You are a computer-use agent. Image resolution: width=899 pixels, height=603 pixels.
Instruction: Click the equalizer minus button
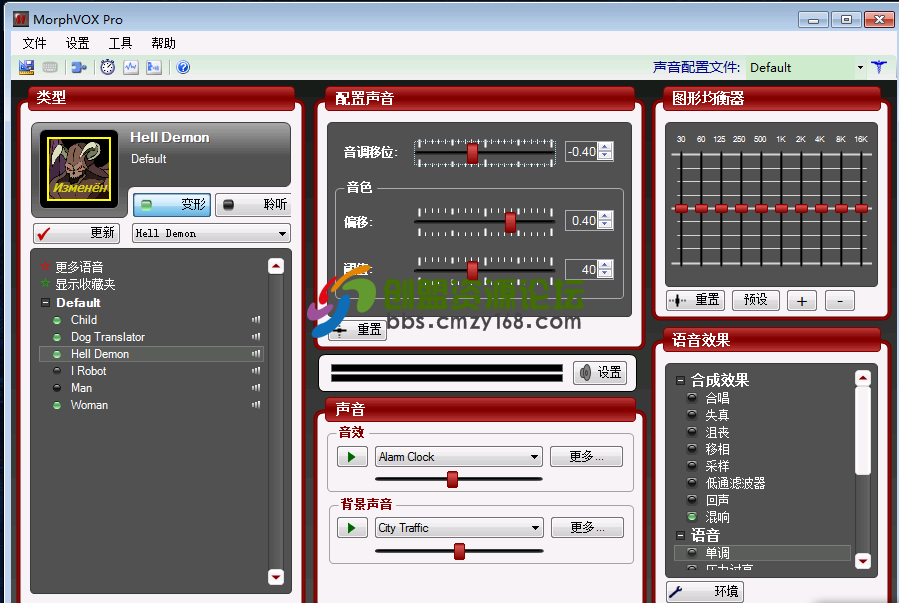click(840, 300)
